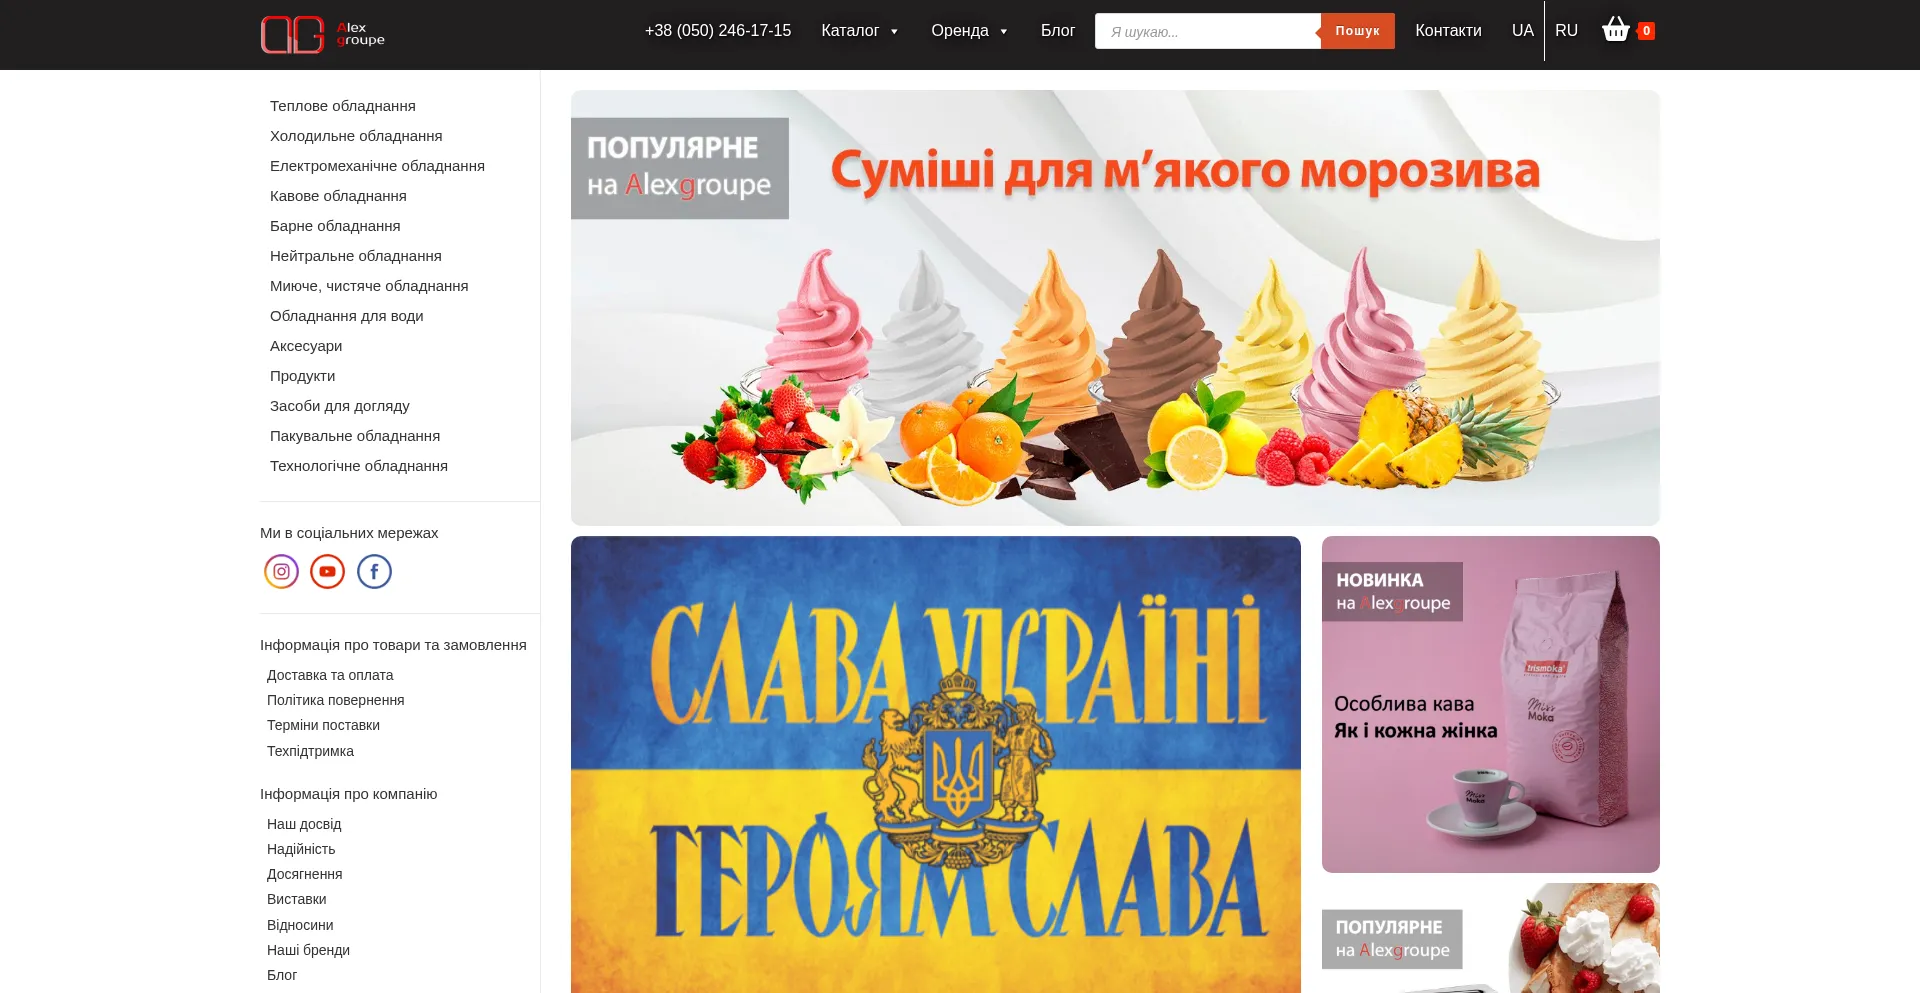Click the search field 'Я шукаю...'
This screenshot has width=1920, height=993.
point(1207,32)
